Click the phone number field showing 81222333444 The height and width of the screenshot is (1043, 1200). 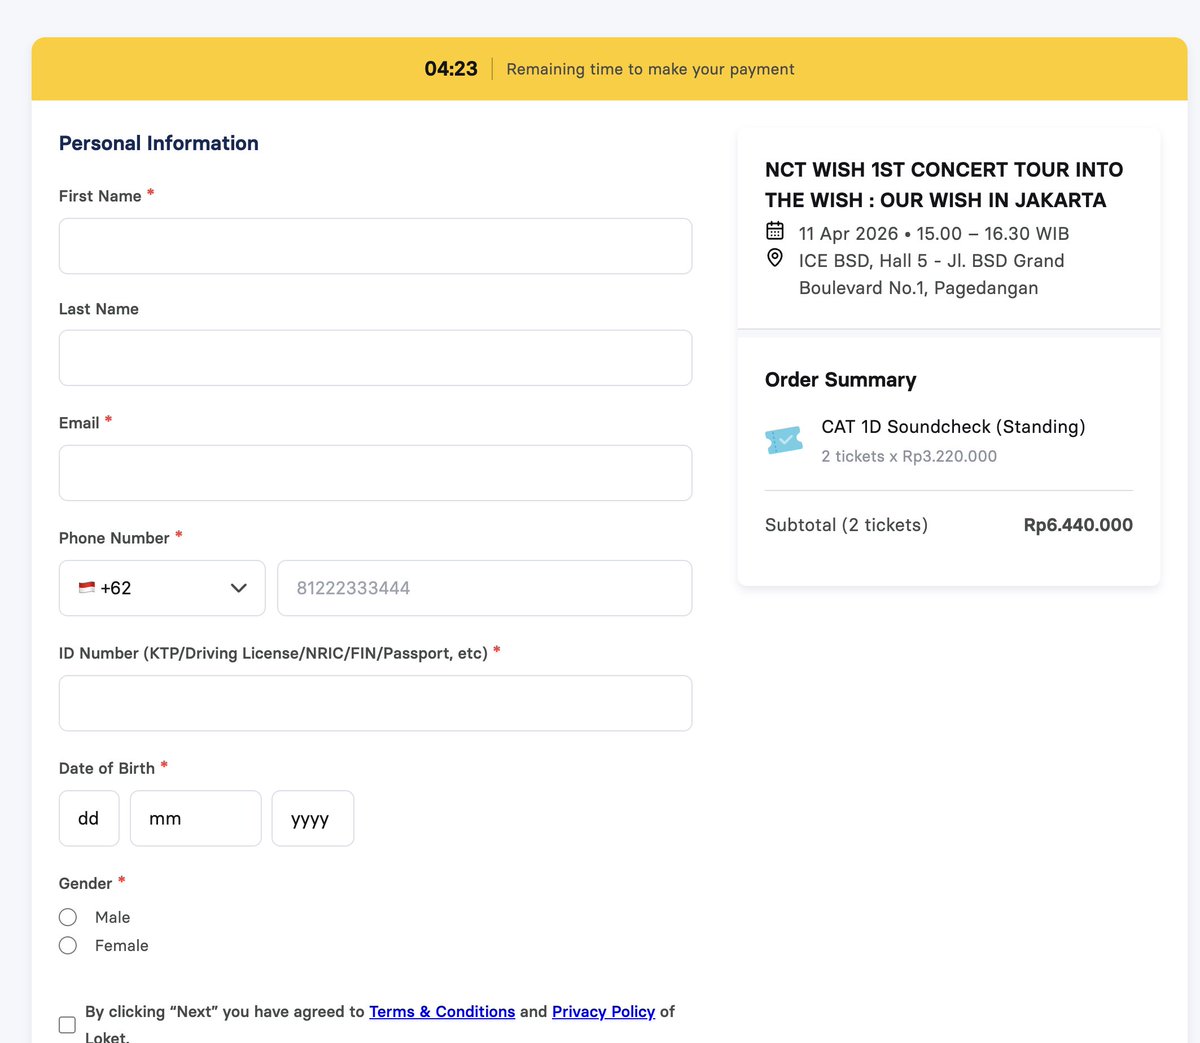coord(484,588)
